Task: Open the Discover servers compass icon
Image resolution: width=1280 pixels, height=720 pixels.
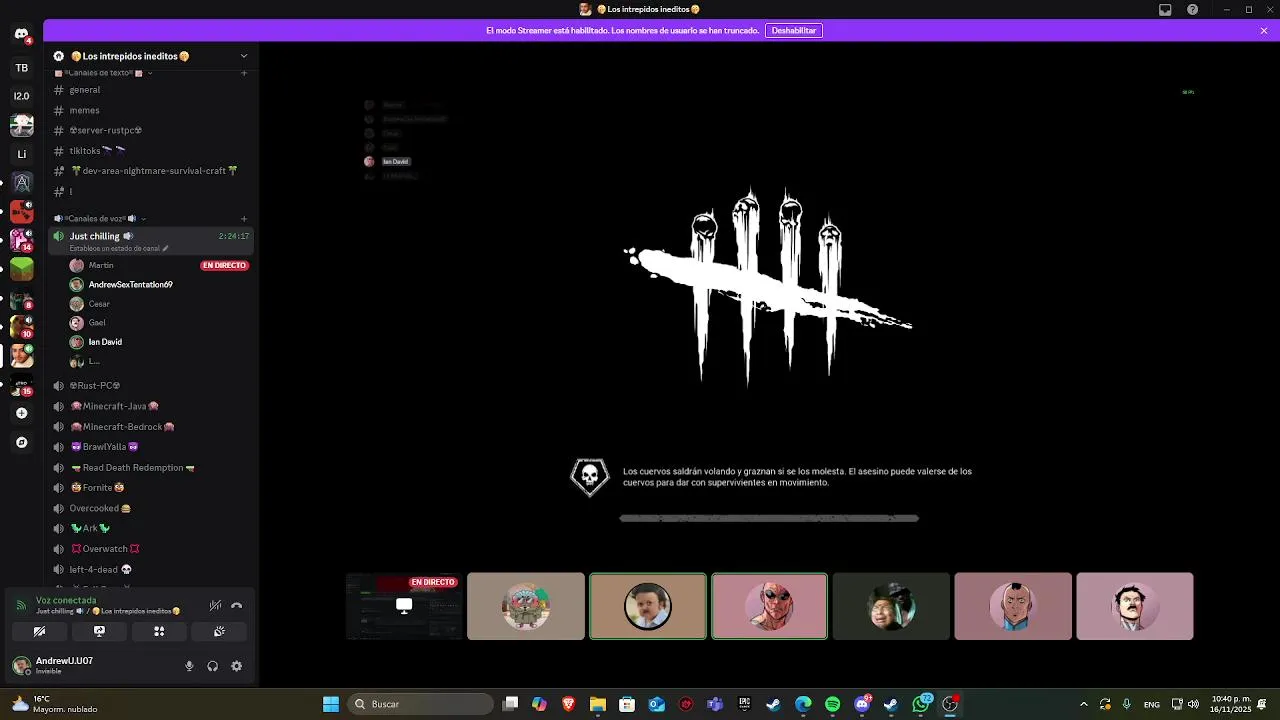Action: (x=21, y=442)
